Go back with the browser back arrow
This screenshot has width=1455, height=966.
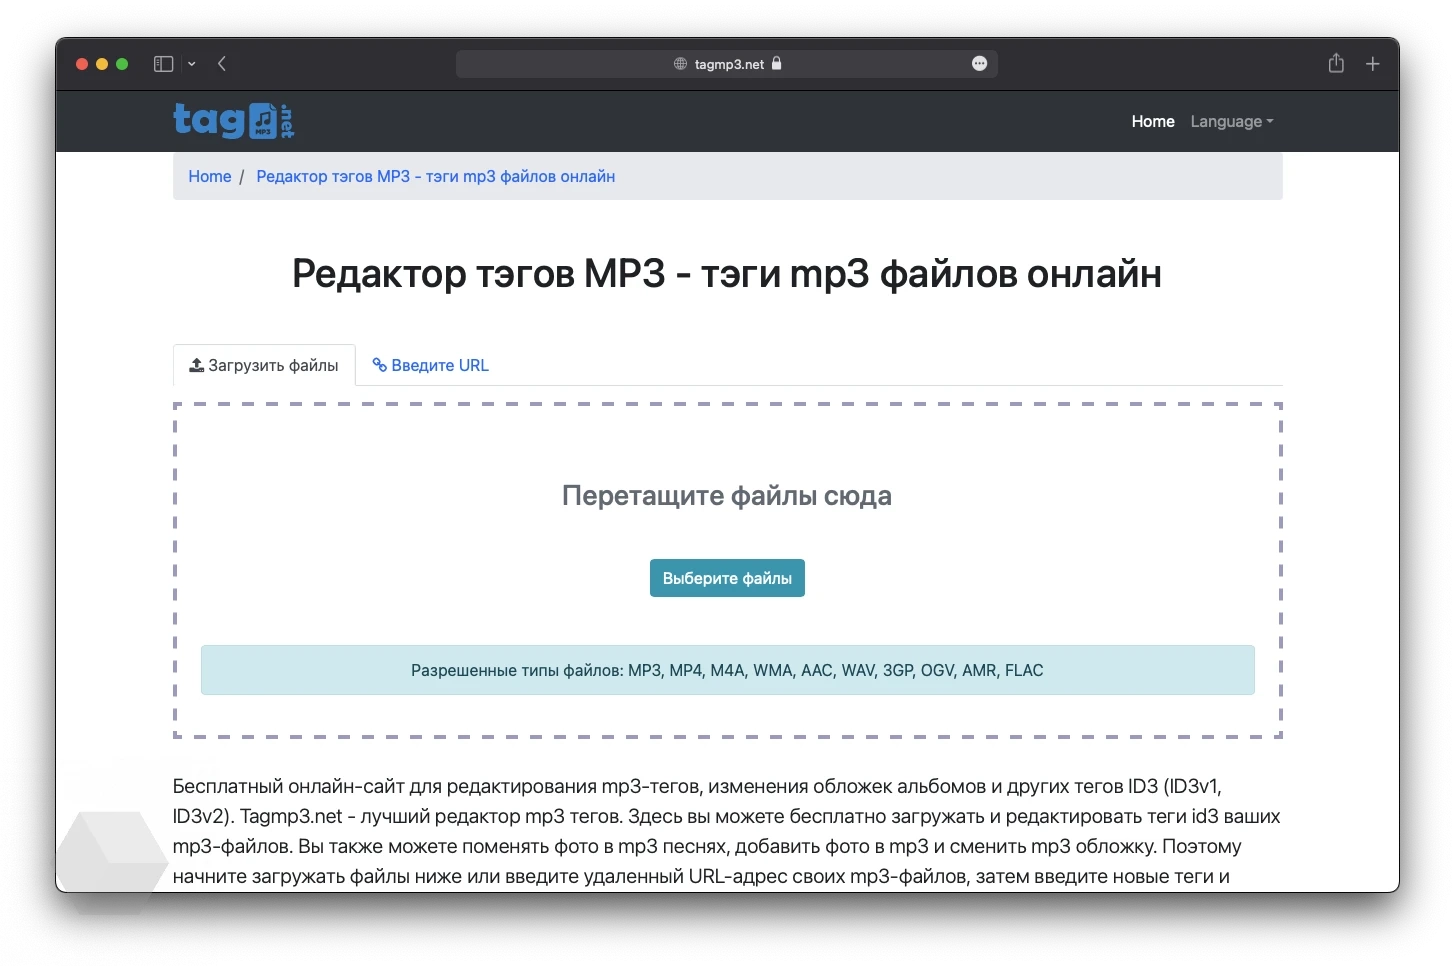pos(222,64)
